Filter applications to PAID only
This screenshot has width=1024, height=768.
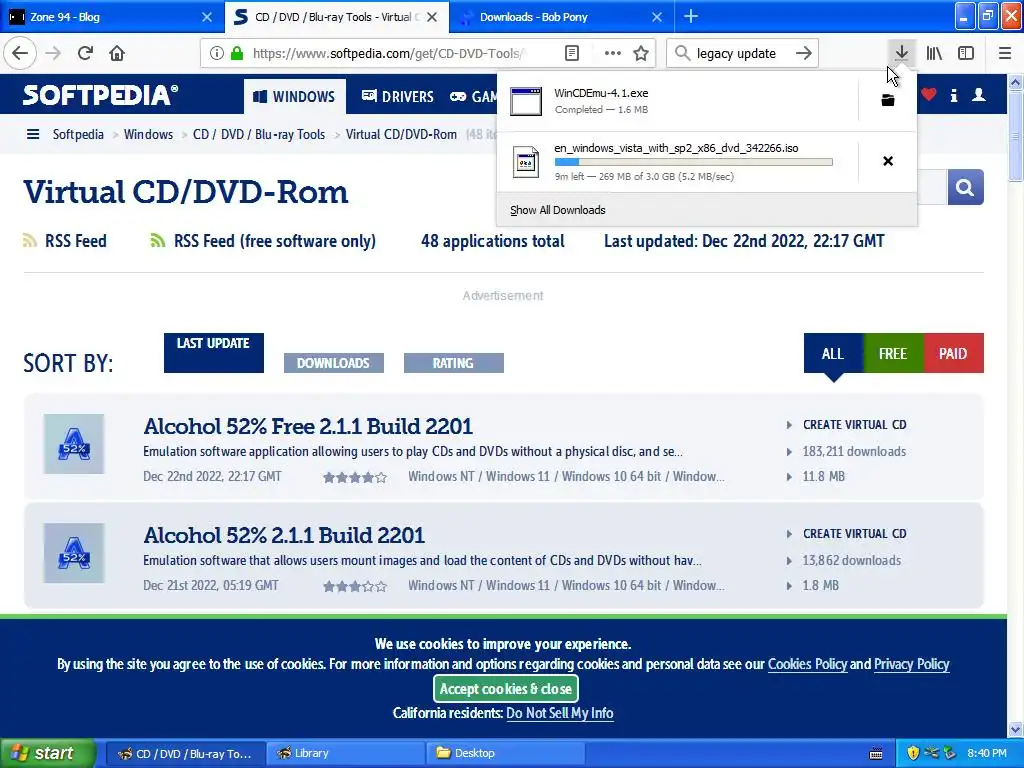pyautogui.click(x=953, y=353)
